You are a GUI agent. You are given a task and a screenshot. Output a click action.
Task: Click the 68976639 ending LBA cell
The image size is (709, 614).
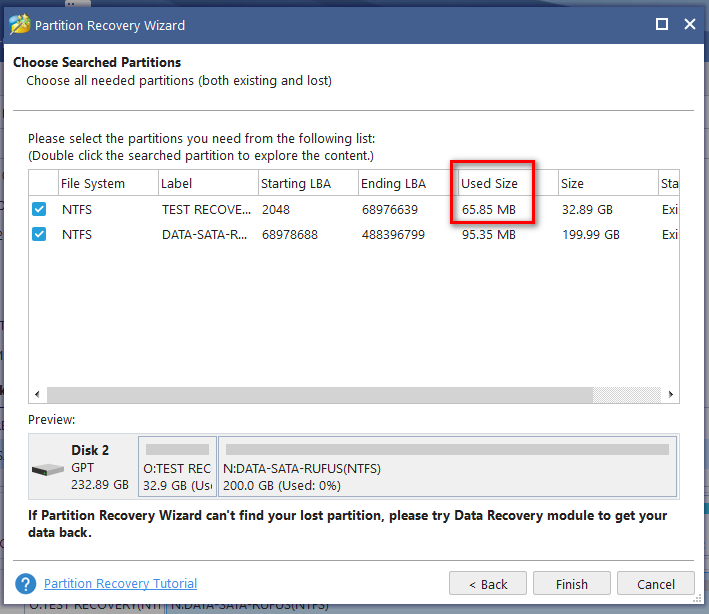click(x=390, y=209)
